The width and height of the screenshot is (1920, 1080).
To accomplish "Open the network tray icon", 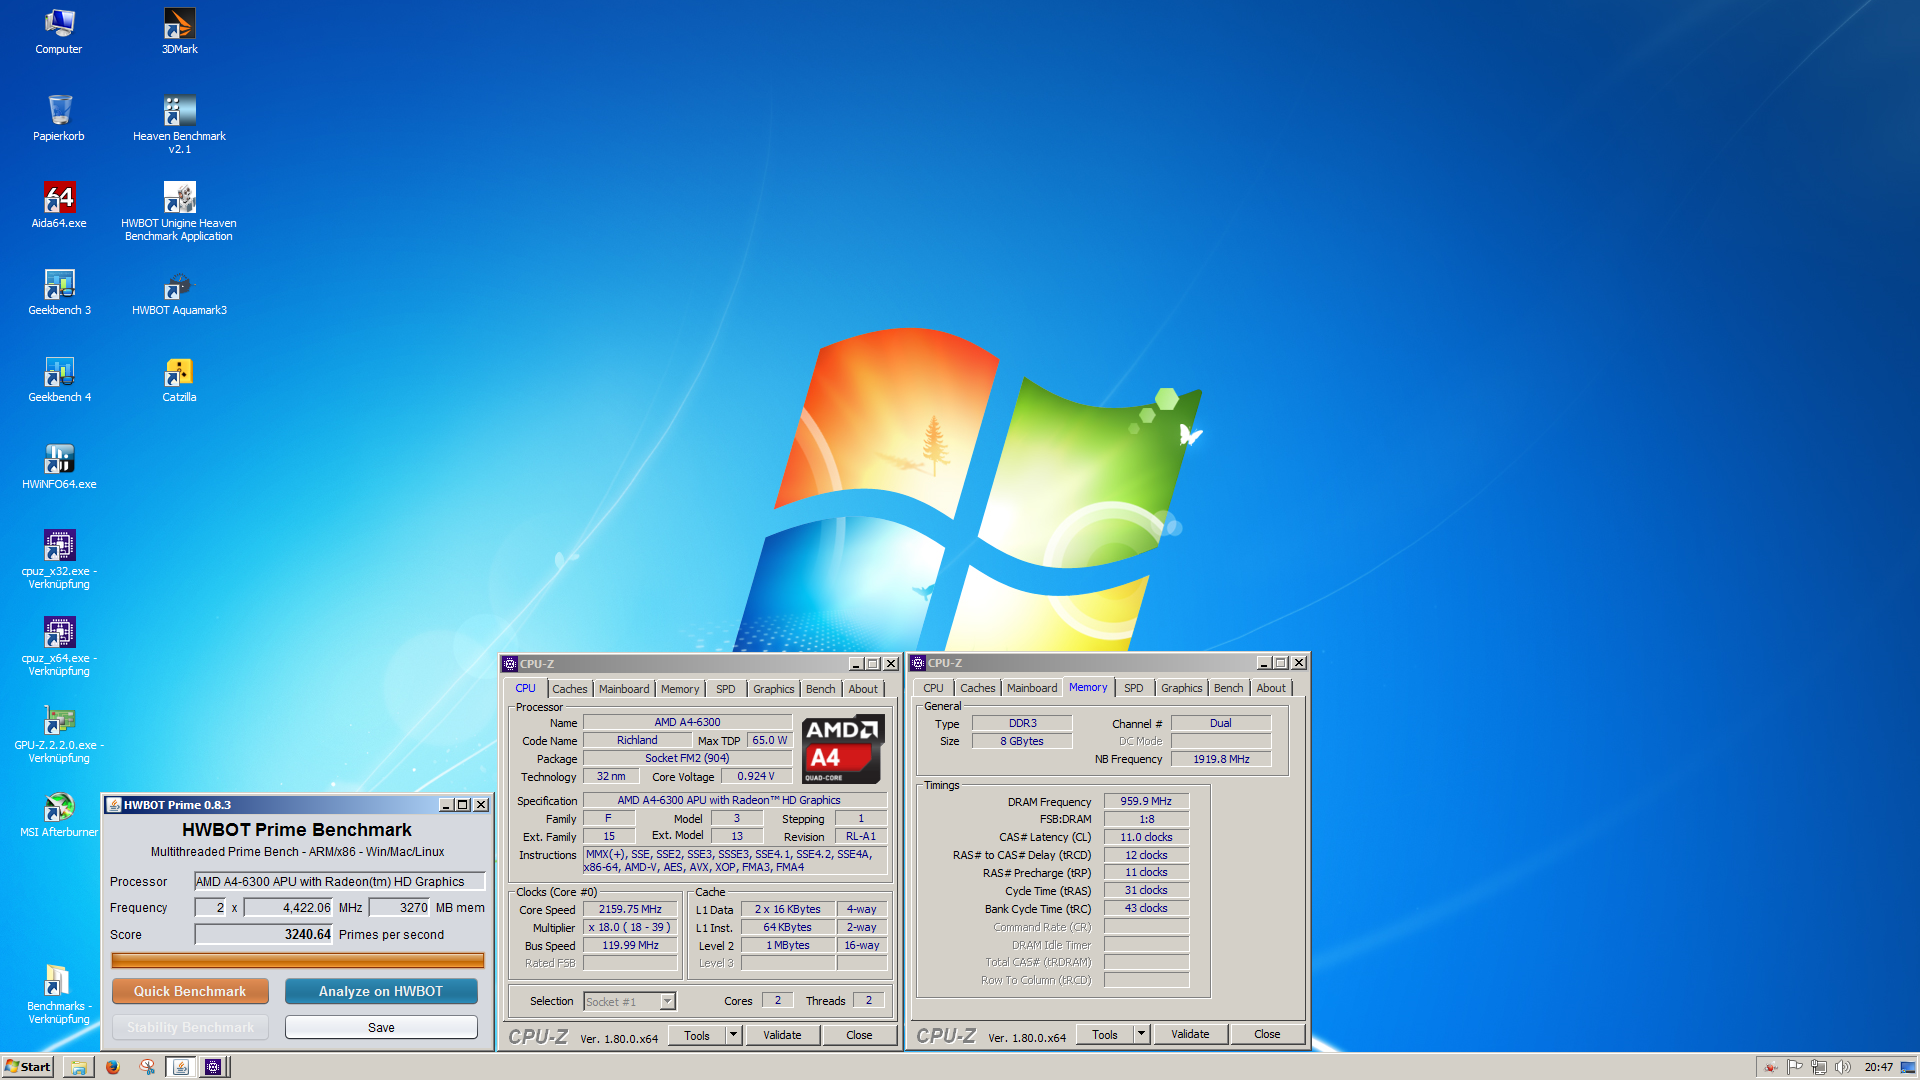I will click(x=1819, y=1067).
